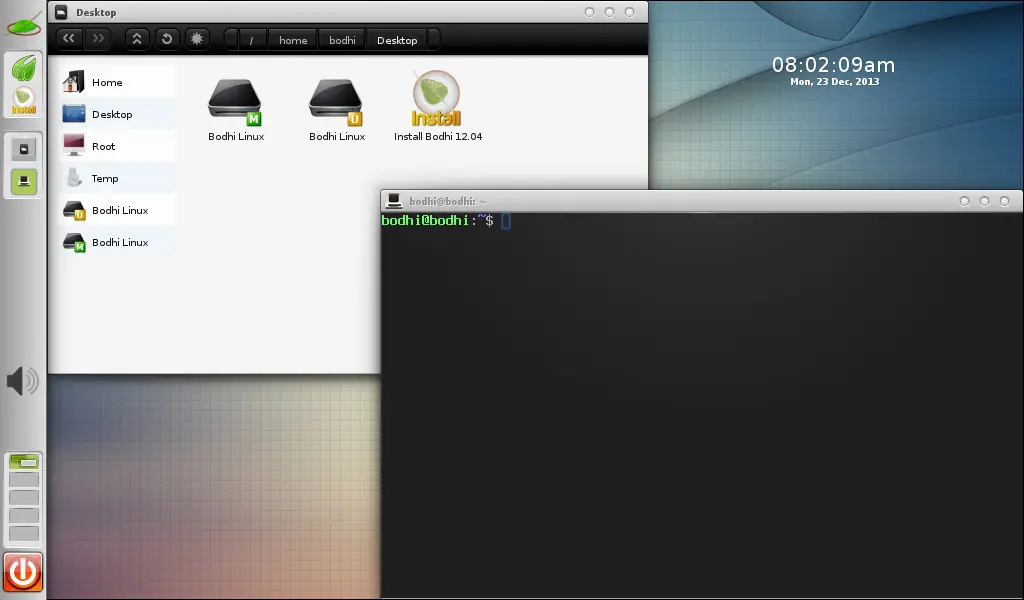Switch to the fifth virtual desktop

(x=24, y=534)
